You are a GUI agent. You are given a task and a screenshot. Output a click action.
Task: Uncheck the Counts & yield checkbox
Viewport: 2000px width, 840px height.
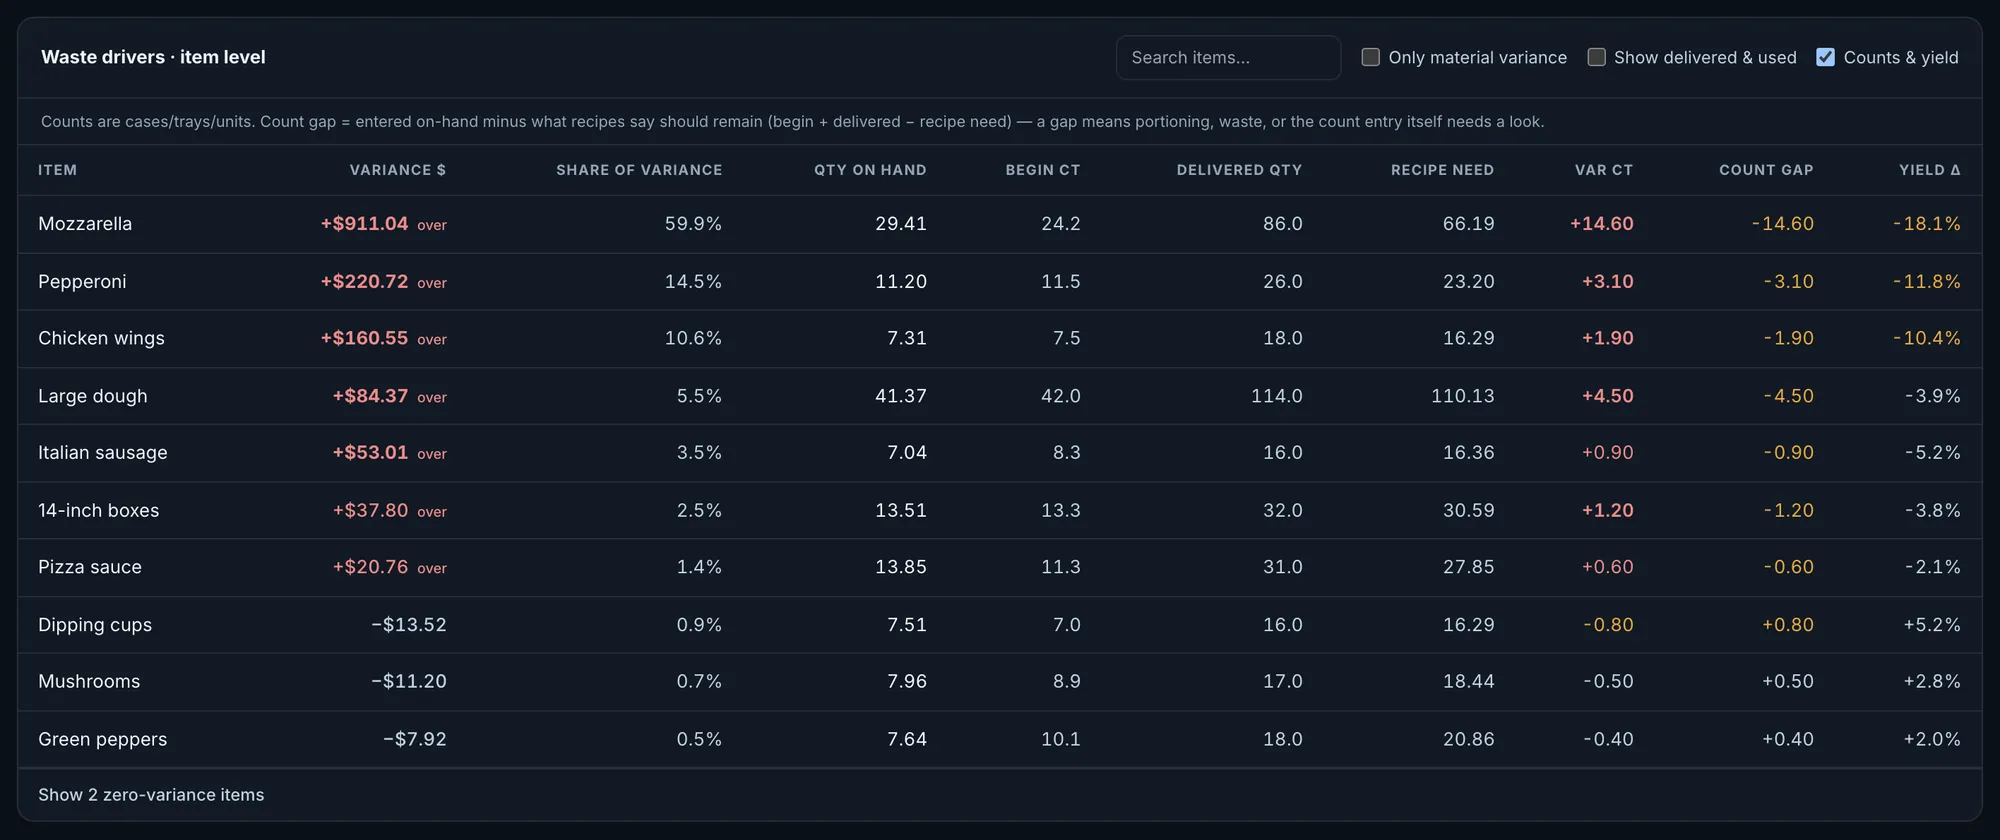(x=1826, y=57)
